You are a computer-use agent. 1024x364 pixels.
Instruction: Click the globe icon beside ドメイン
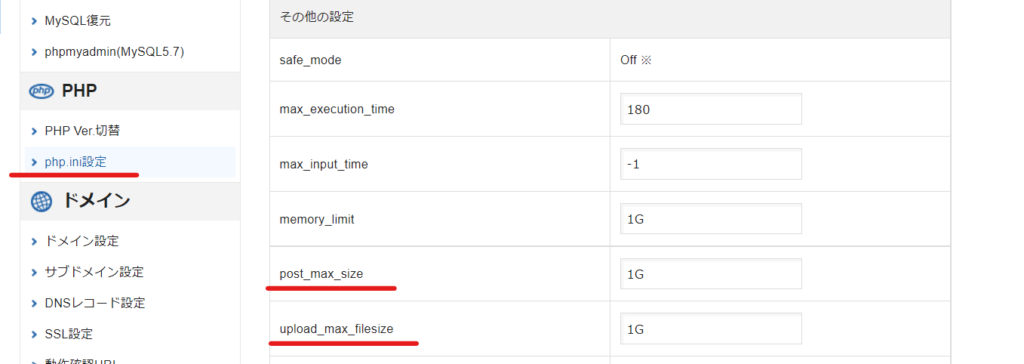click(41, 201)
